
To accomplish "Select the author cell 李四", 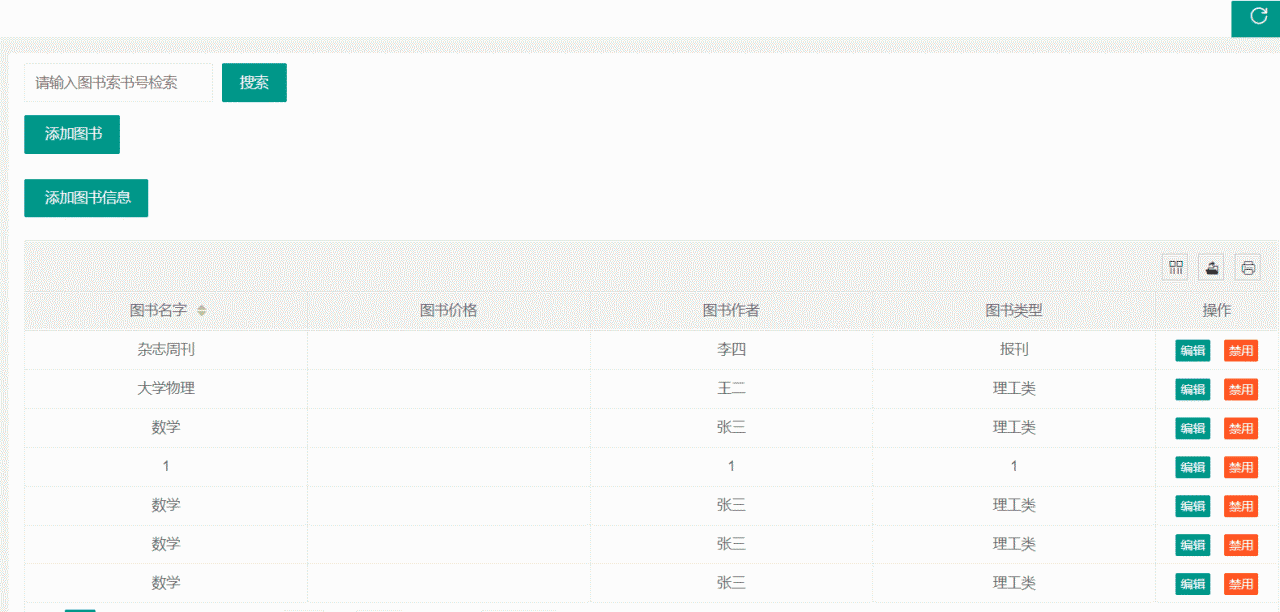I will tap(731, 350).
